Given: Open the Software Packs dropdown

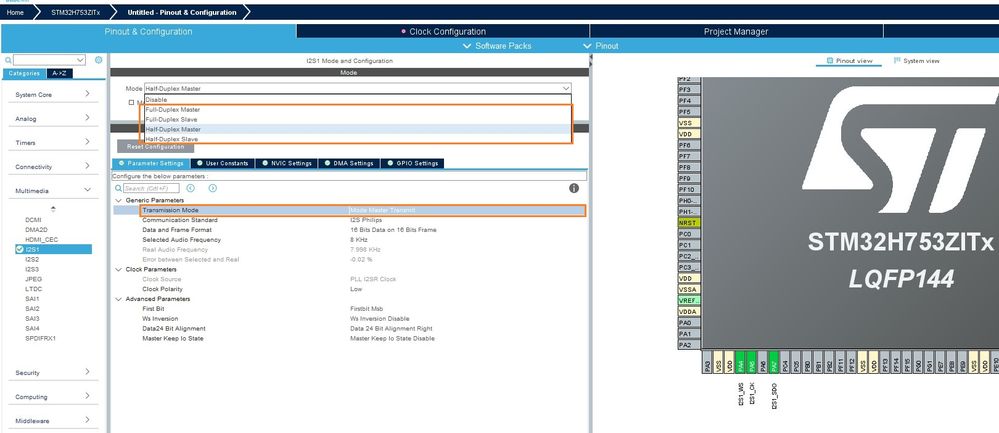Looking at the screenshot, I should click(x=497, y=46).
